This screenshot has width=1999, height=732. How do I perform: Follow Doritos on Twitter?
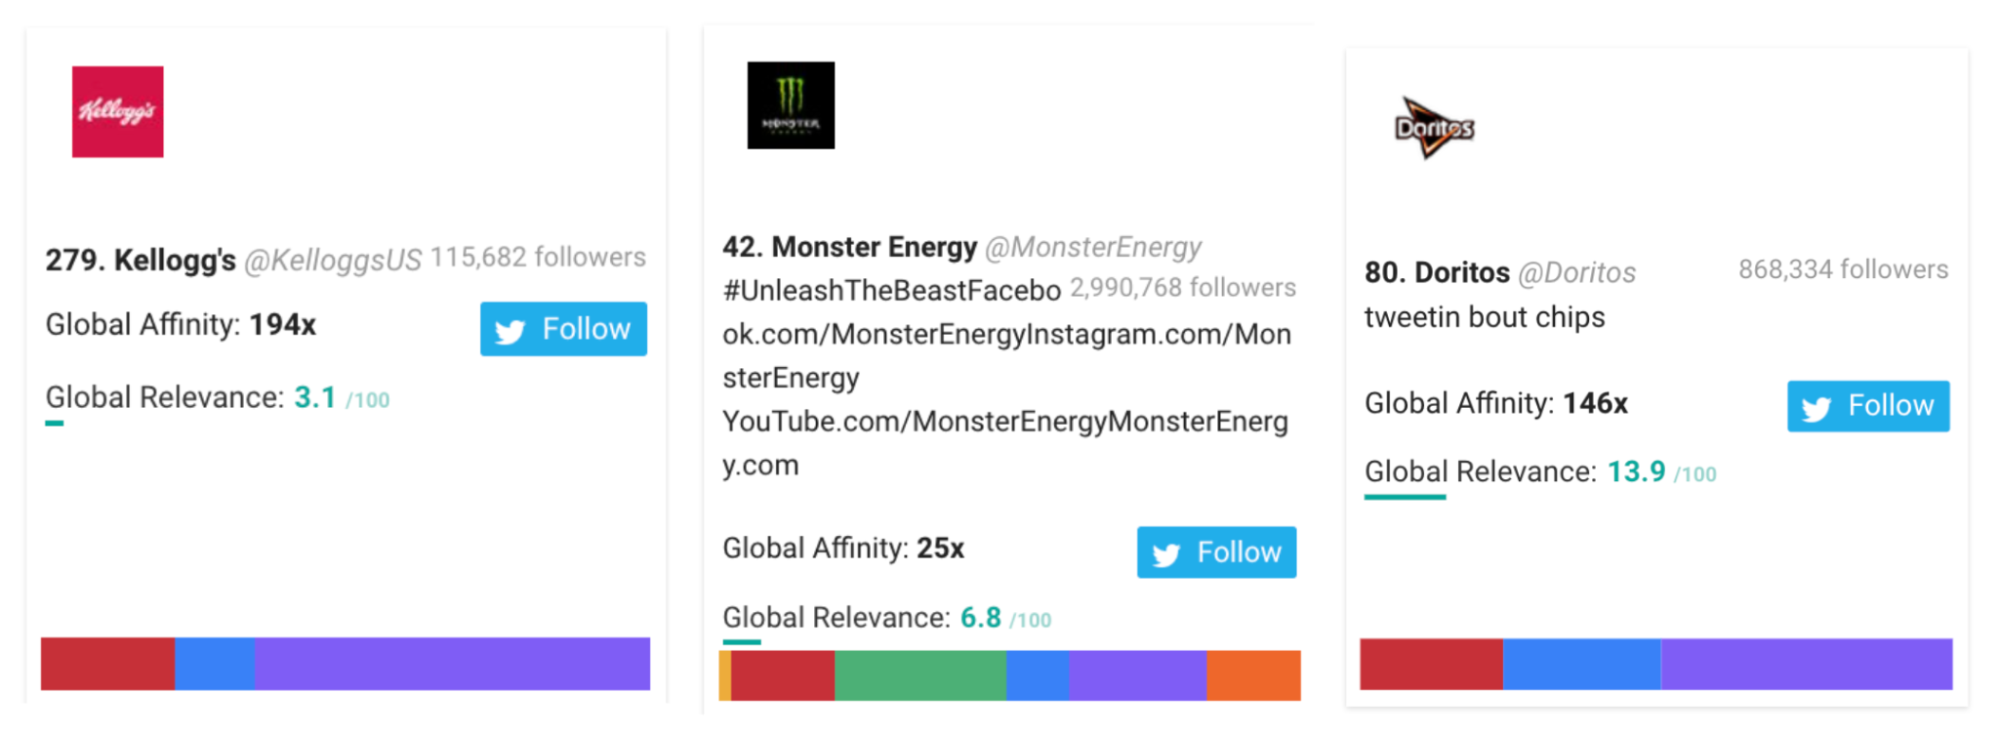pos(1868,406)
